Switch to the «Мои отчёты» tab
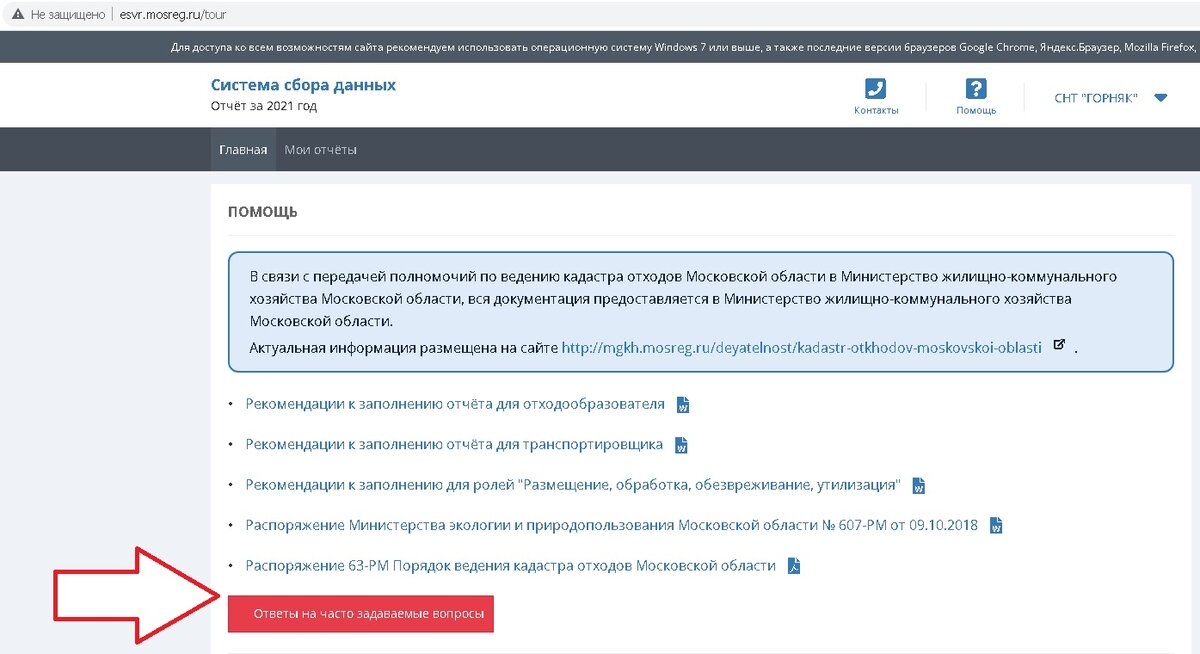This screenshot has height=654, width=1200. coord(319,149)
